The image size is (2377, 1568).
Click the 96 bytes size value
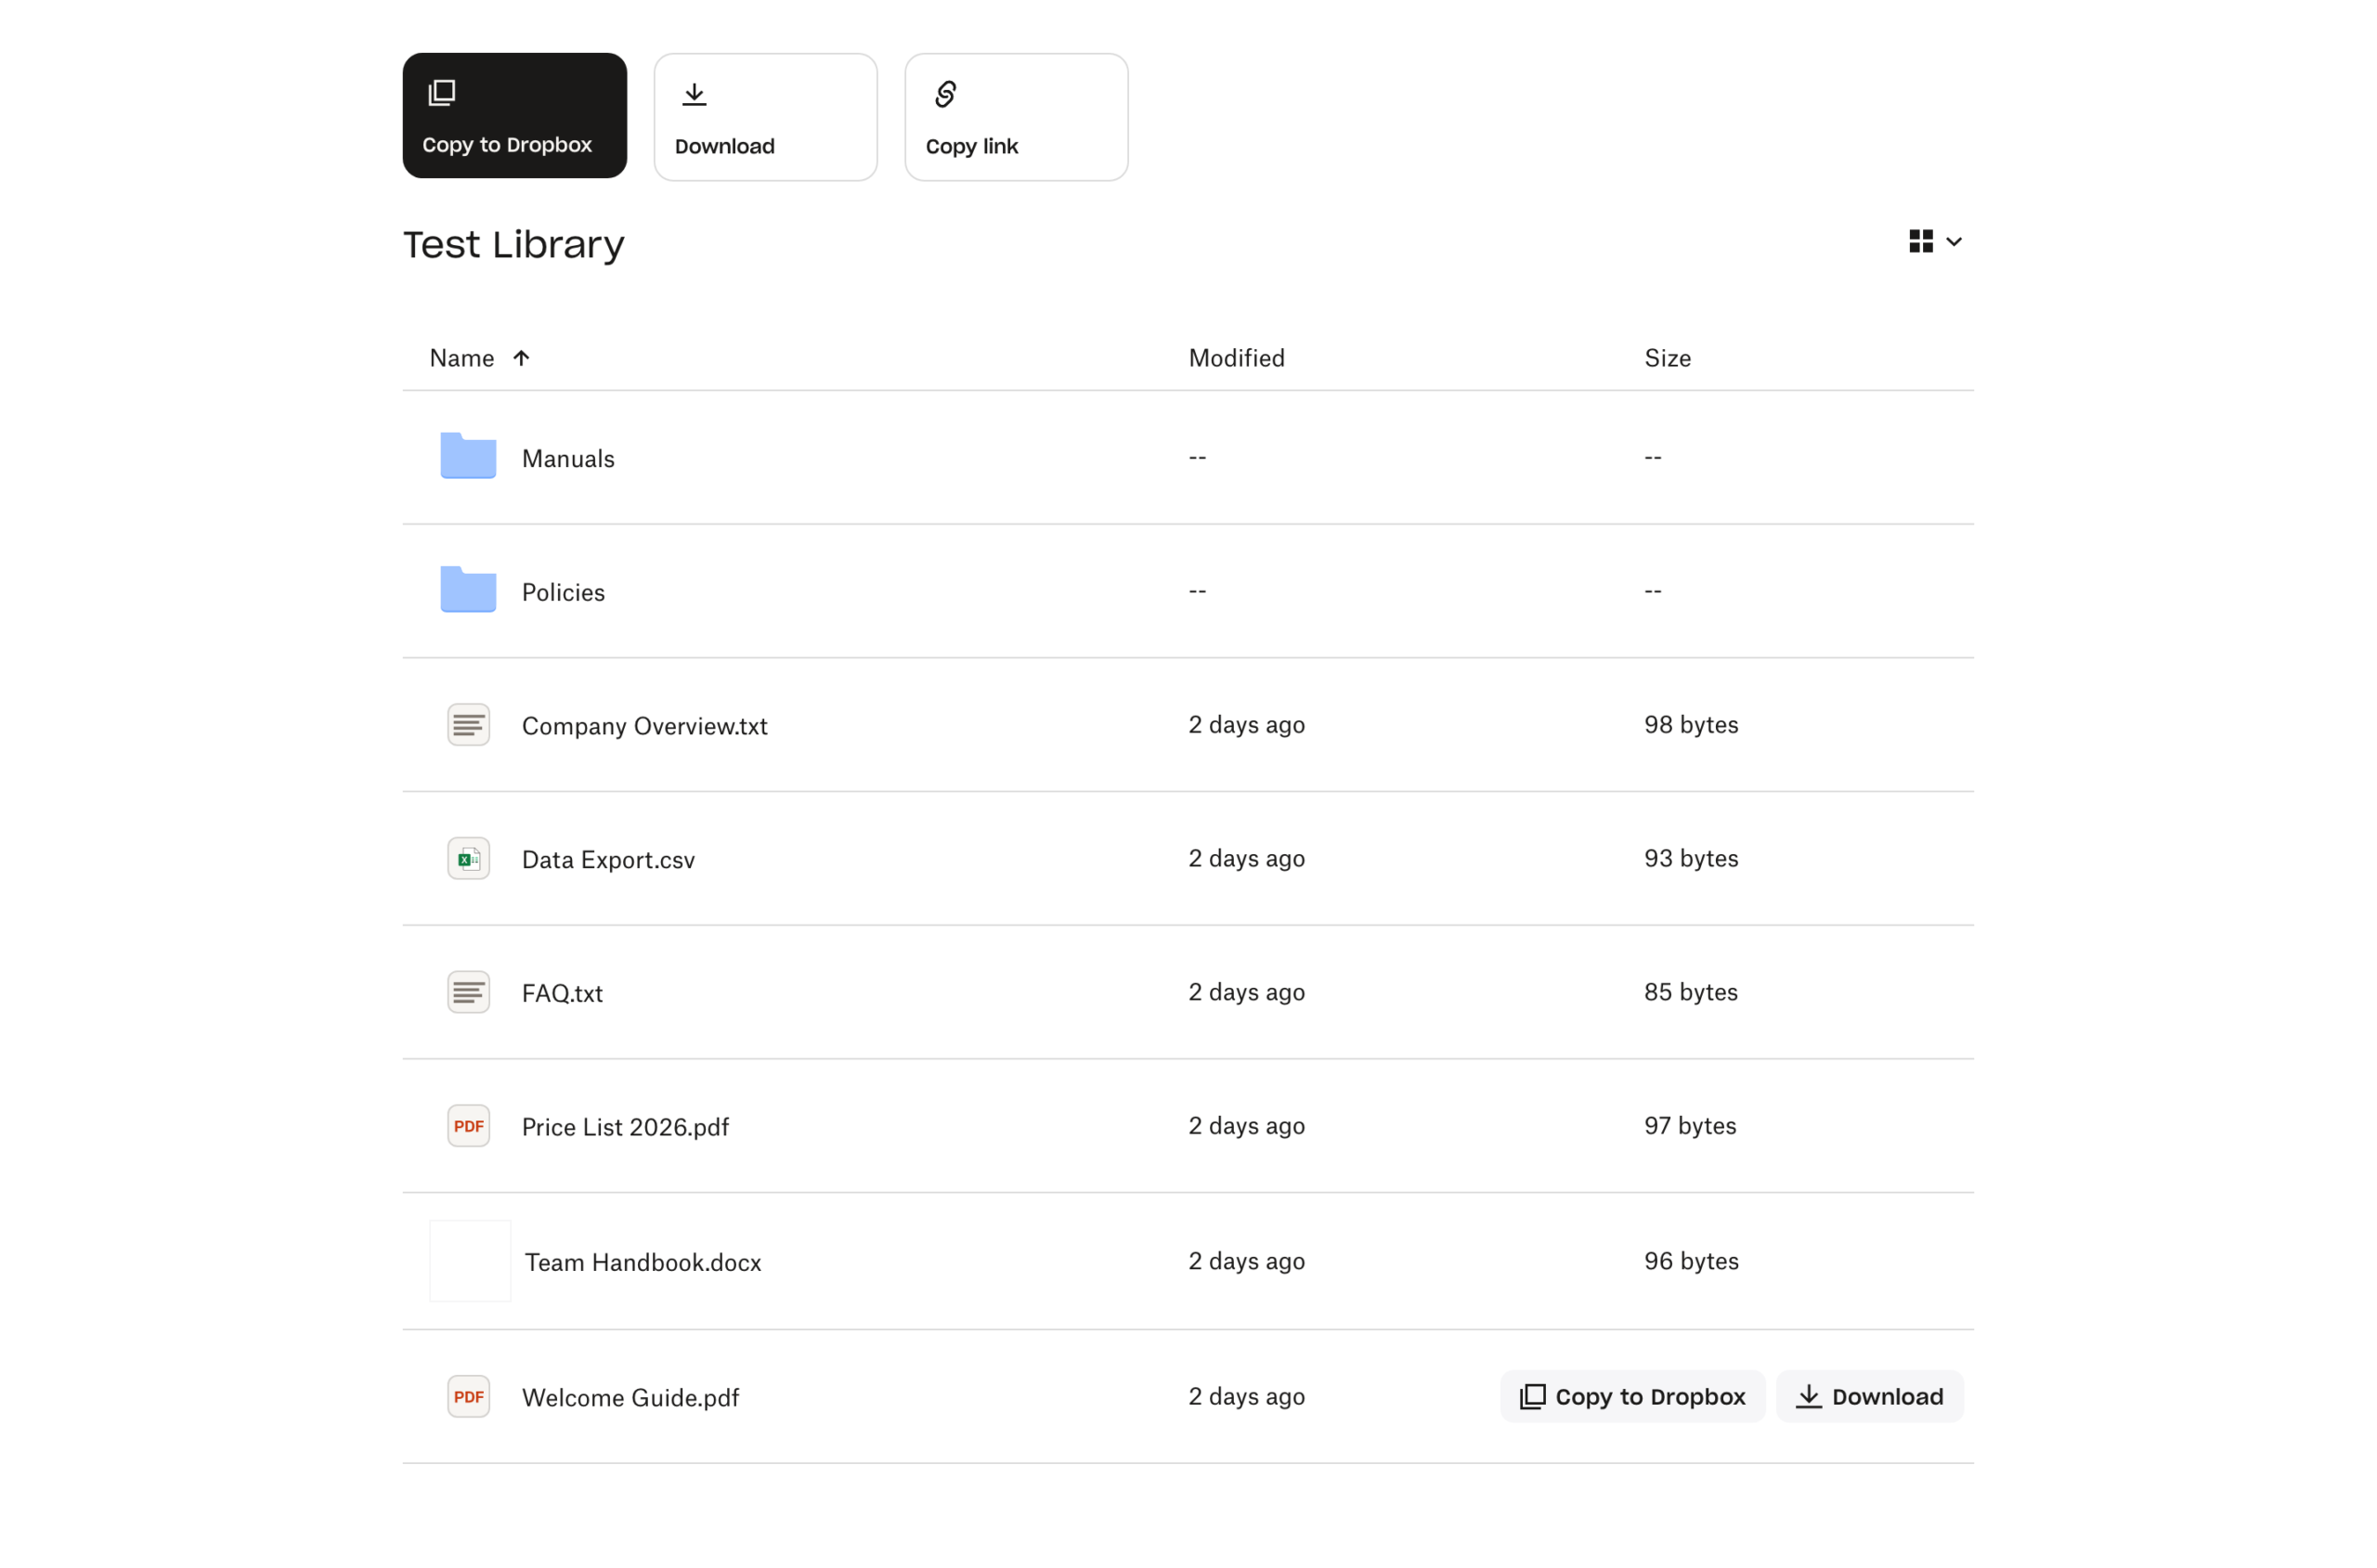[x=1691, y=1262]
